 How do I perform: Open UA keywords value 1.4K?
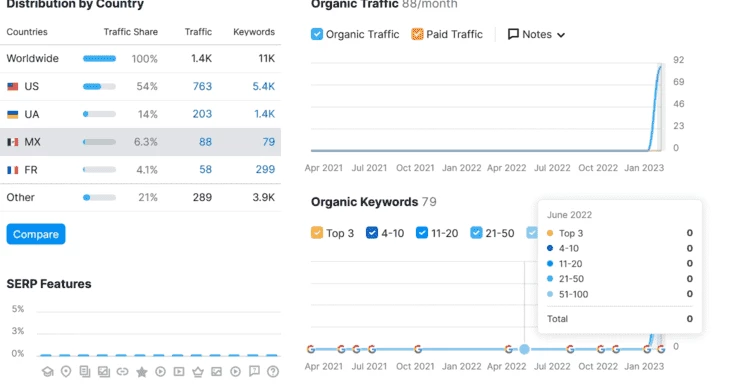(264, 114)
